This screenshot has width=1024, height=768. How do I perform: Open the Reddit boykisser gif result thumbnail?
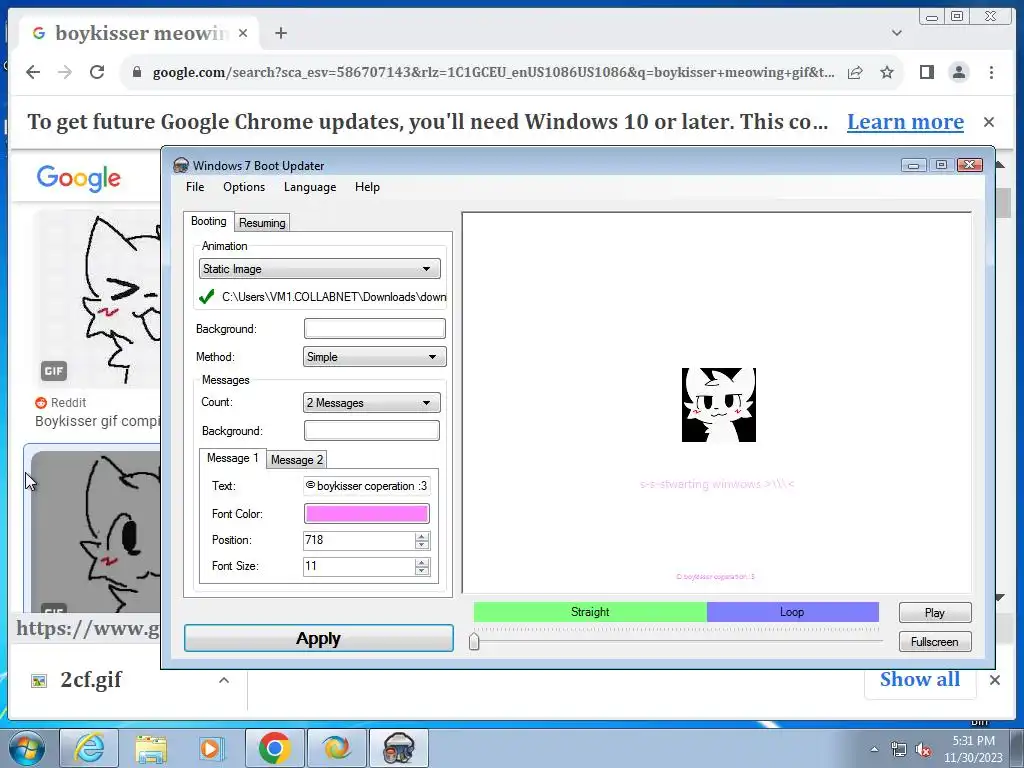coord(97,298)
